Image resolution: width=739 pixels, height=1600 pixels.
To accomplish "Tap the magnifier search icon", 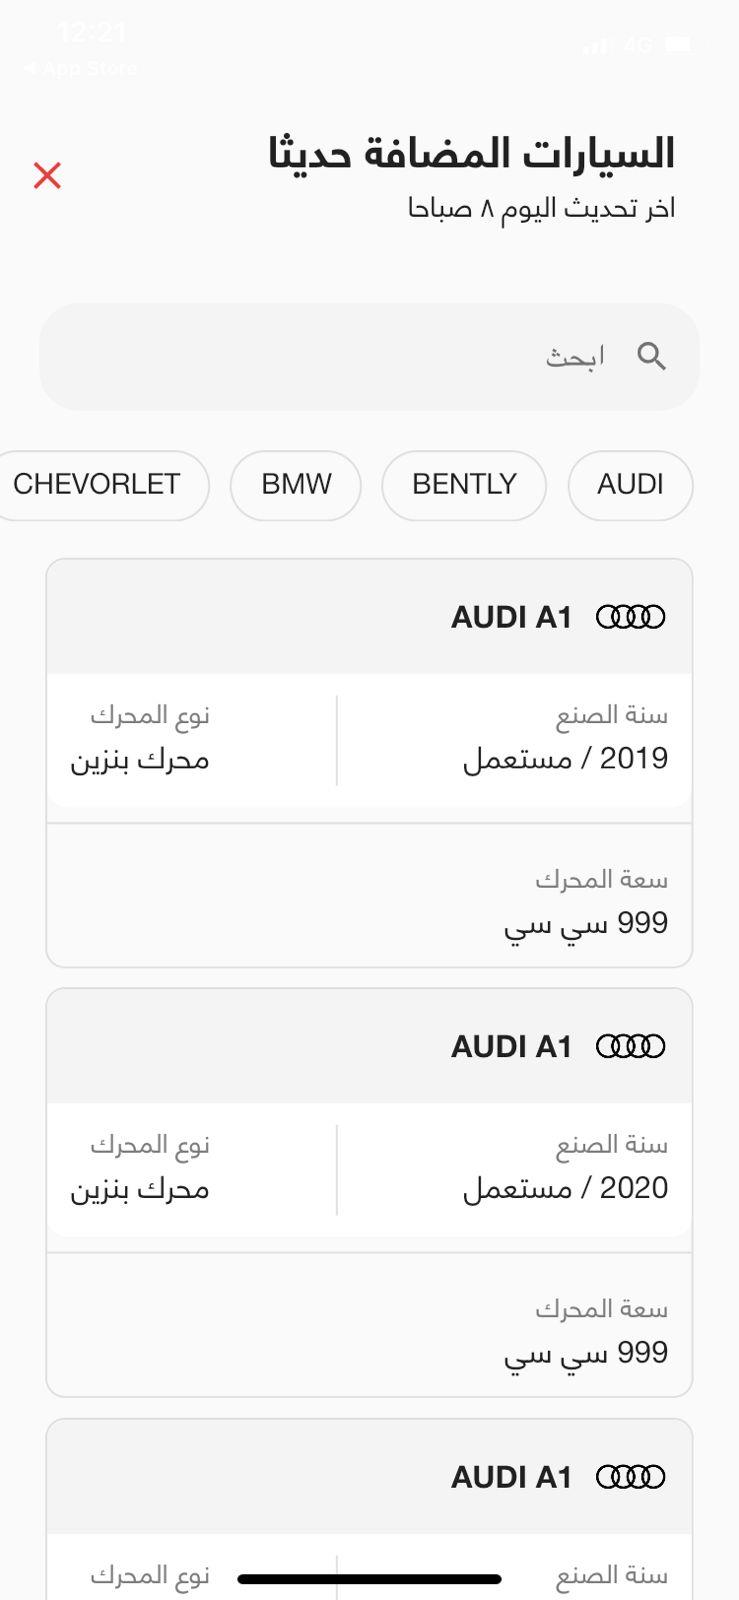I will [x=652, y=356].
